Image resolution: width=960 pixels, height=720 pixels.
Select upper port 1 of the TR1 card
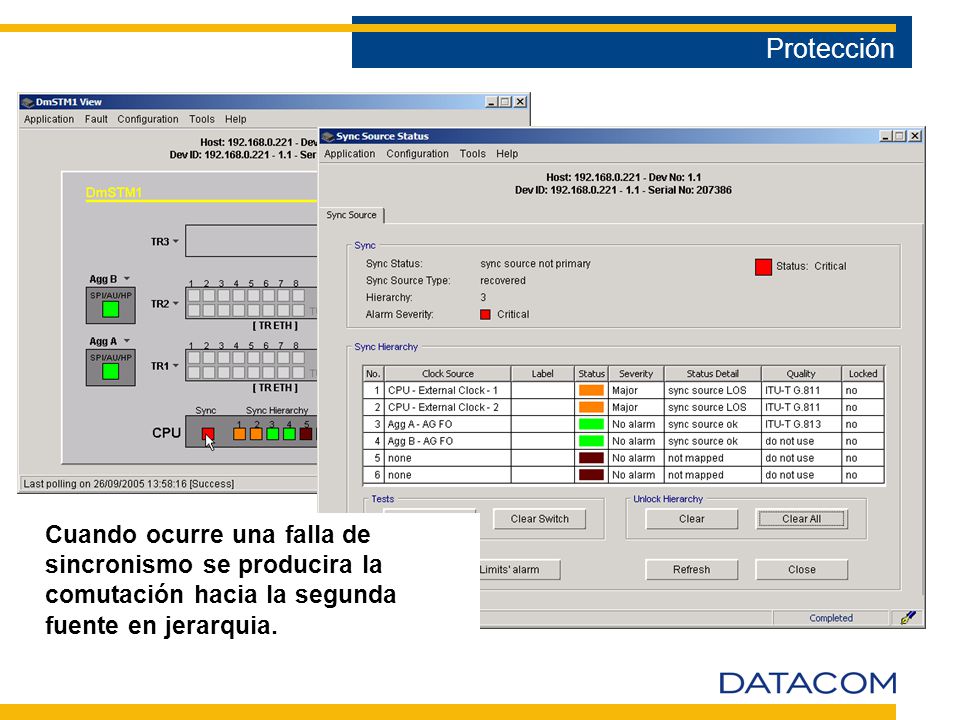click(x=194, y=358)
